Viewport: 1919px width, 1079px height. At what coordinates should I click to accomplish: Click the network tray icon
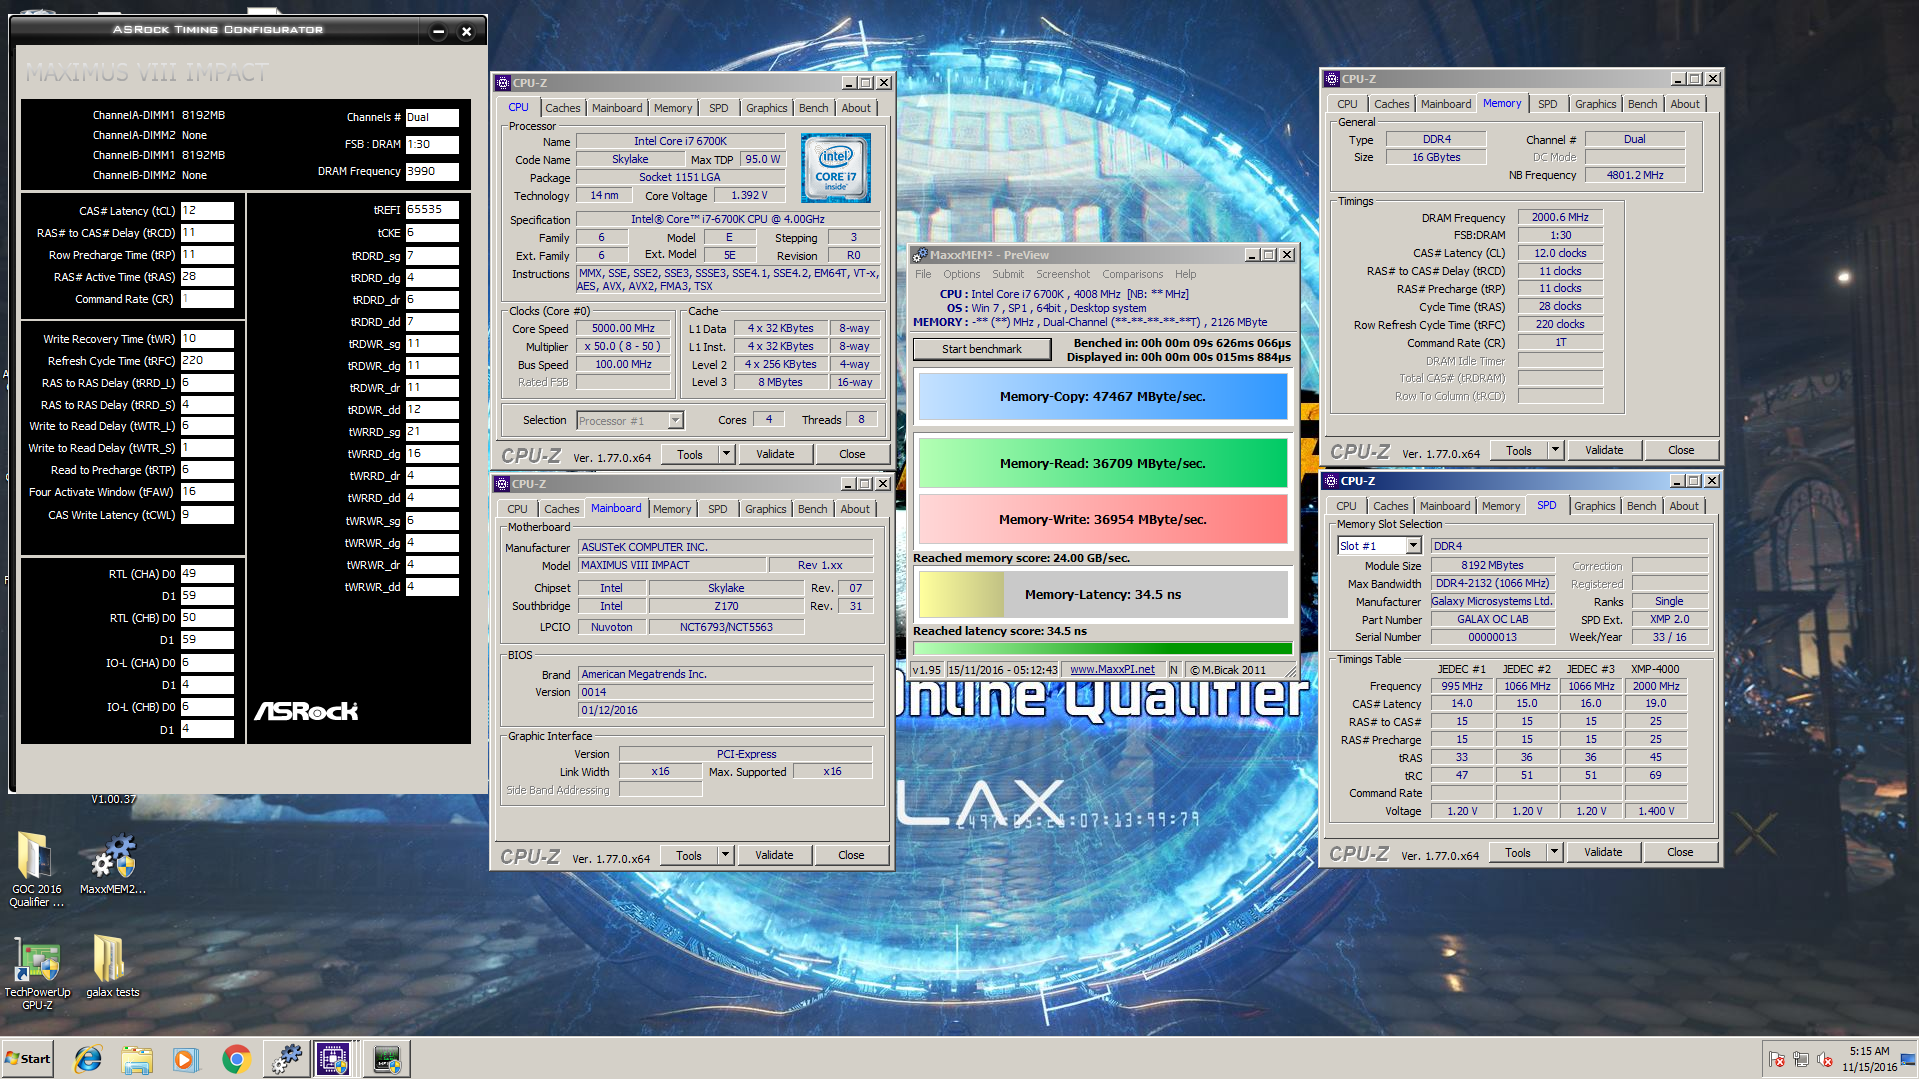click(x=1801, y=1059)
